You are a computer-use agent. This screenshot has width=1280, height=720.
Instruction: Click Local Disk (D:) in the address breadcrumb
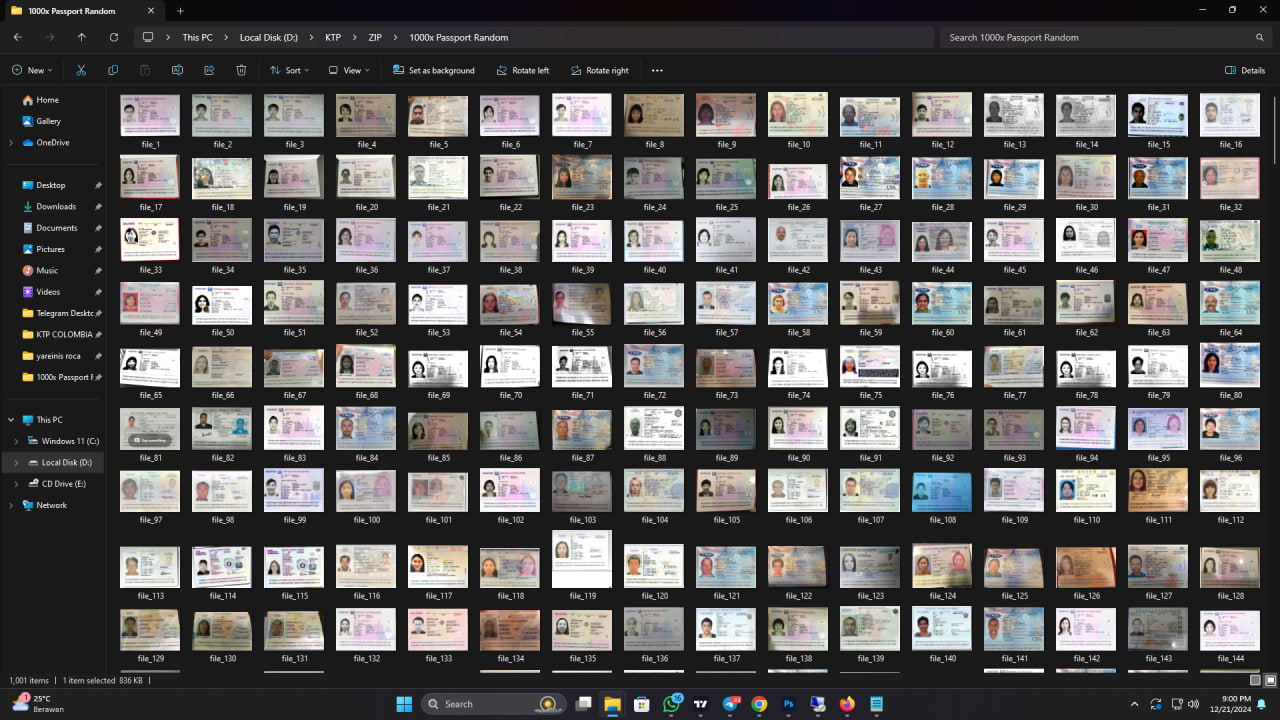[x=269, y=37]
